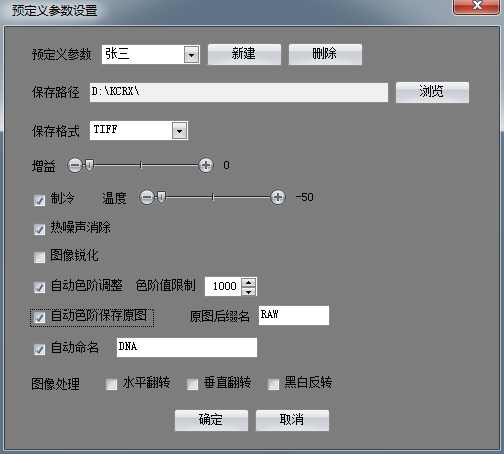This screenshot has height=454, width=504.
Task: Click the gain (增益) plus icon
Action: 206,165
